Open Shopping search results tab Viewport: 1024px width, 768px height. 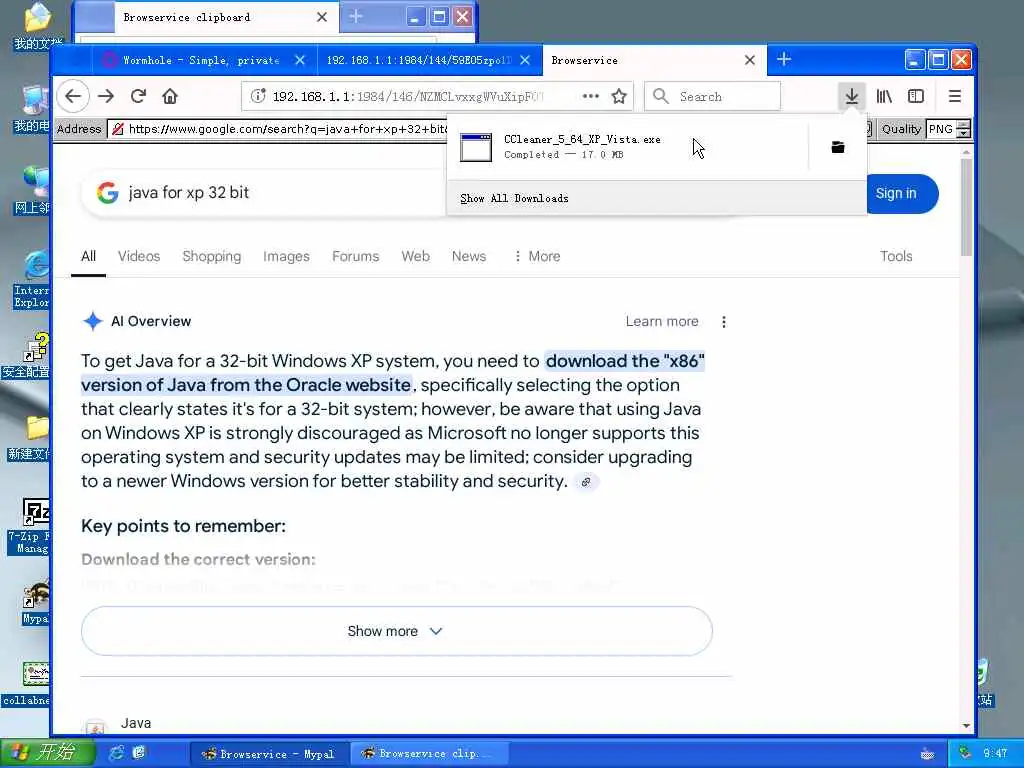(x=212, y=256)
